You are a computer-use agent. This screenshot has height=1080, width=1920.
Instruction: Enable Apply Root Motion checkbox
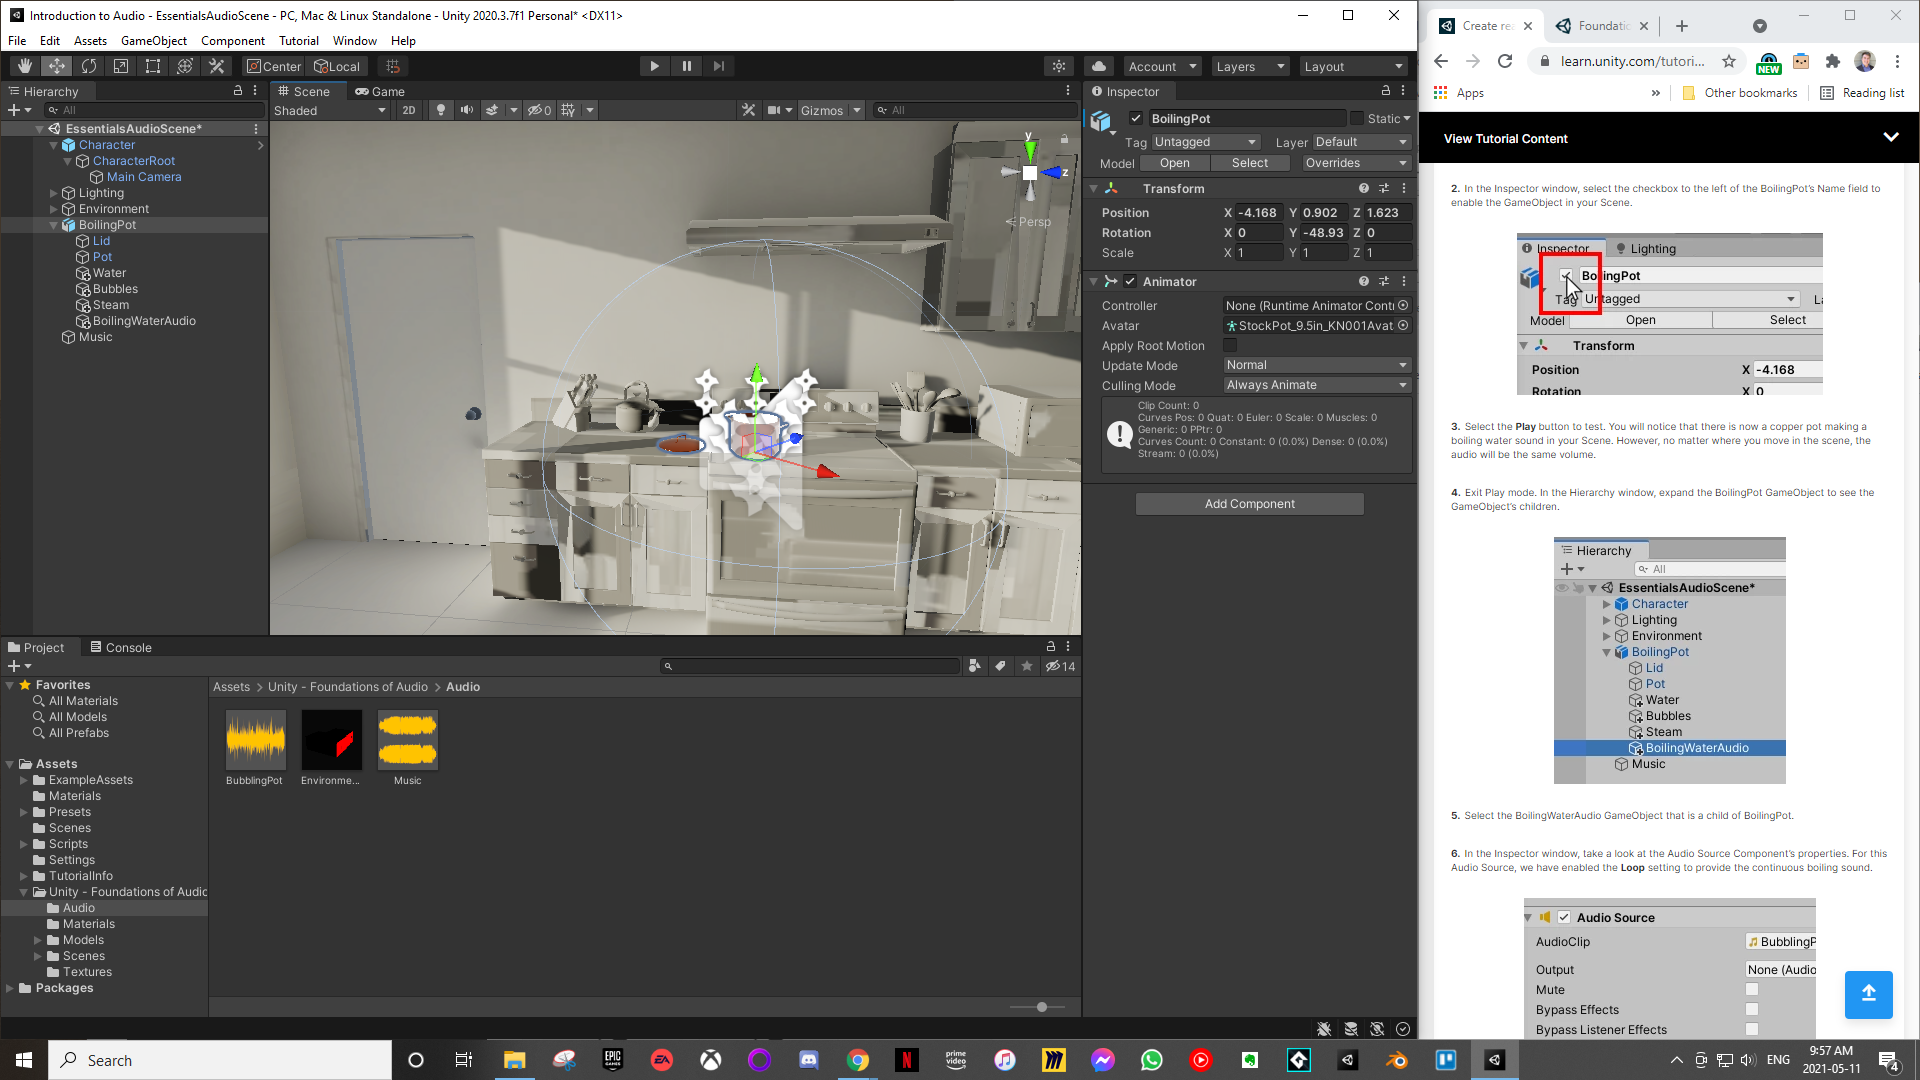(x=1230, y=346)
